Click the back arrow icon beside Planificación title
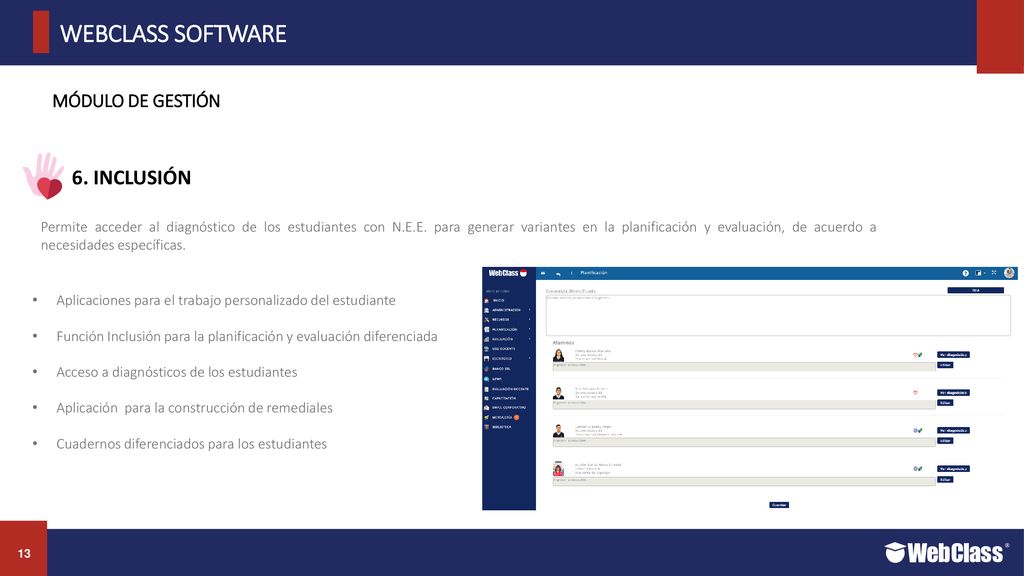The image size is (1024, 576). pyautogui.click(x=558, y=274)
